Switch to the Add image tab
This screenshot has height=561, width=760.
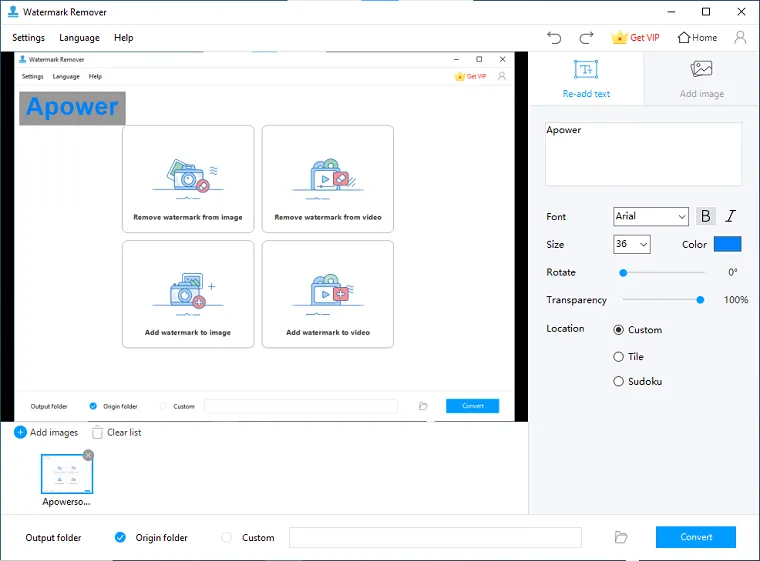pyautogui.click(x=701, y=79)
